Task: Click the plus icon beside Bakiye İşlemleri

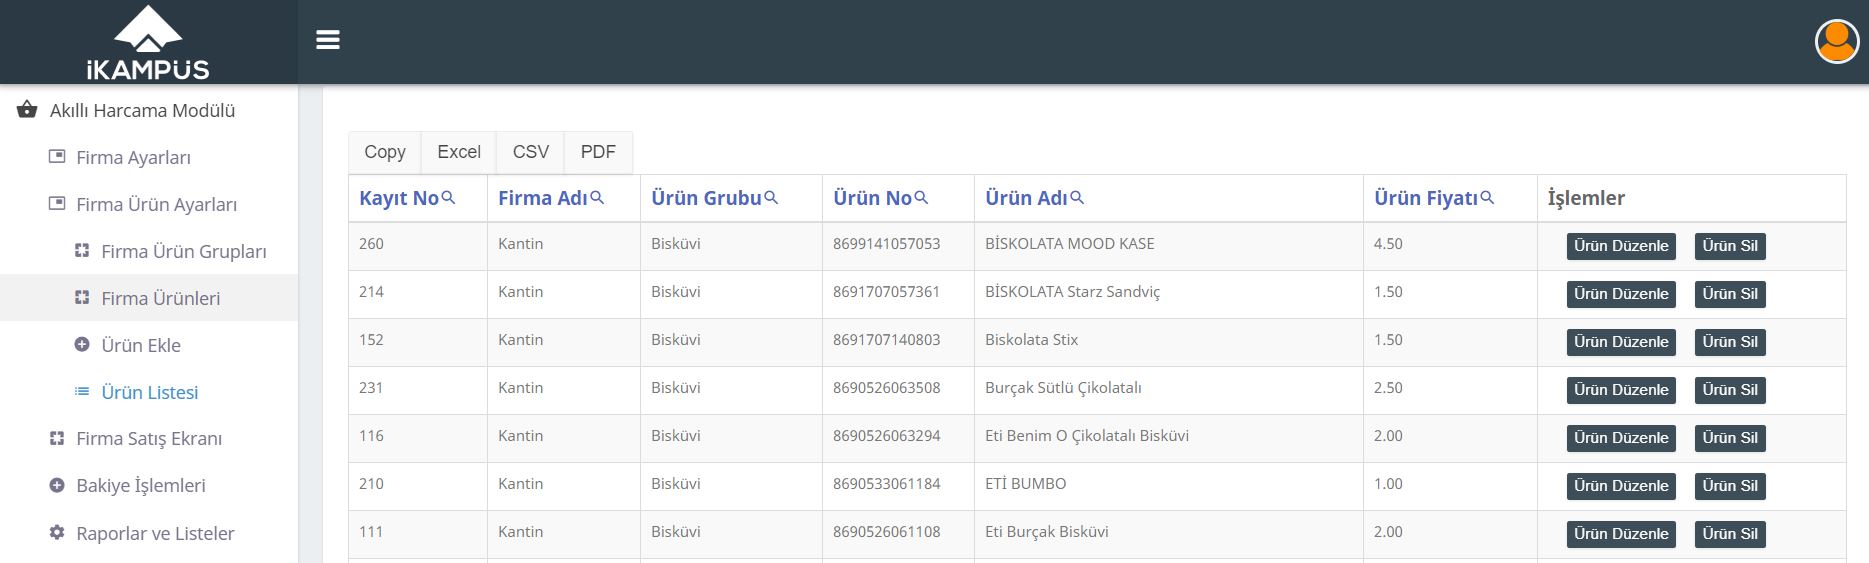Action: pyautogui.click(x=57, y=485)
